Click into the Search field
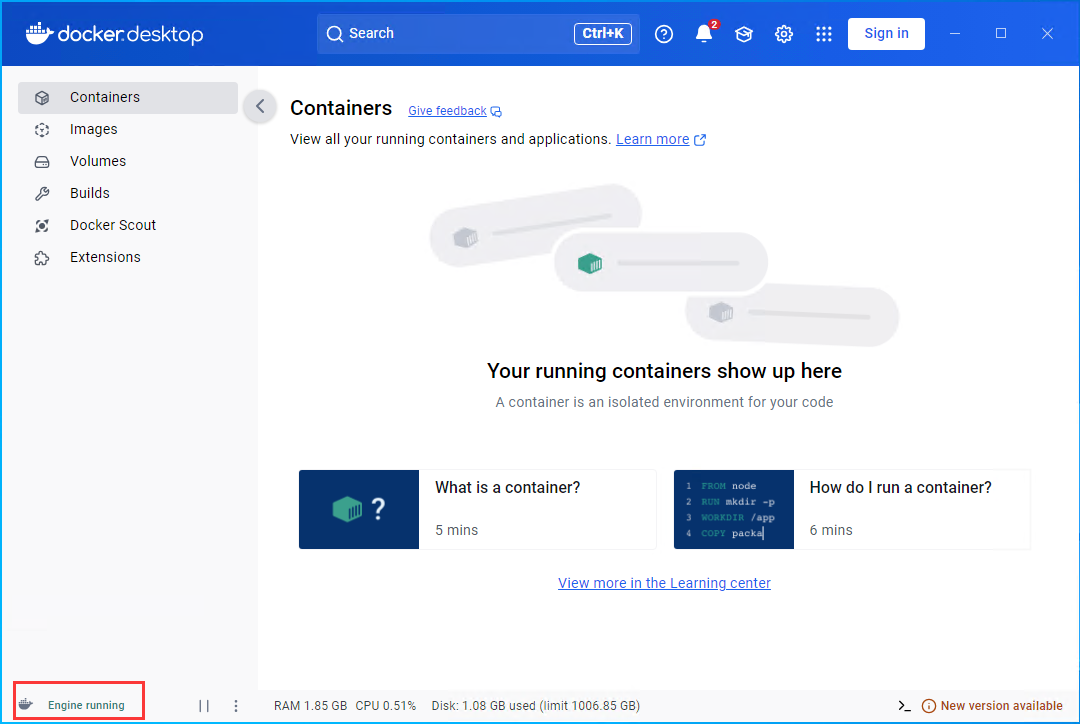This screenshot has height=724, width=1080. tap(477, 34)
